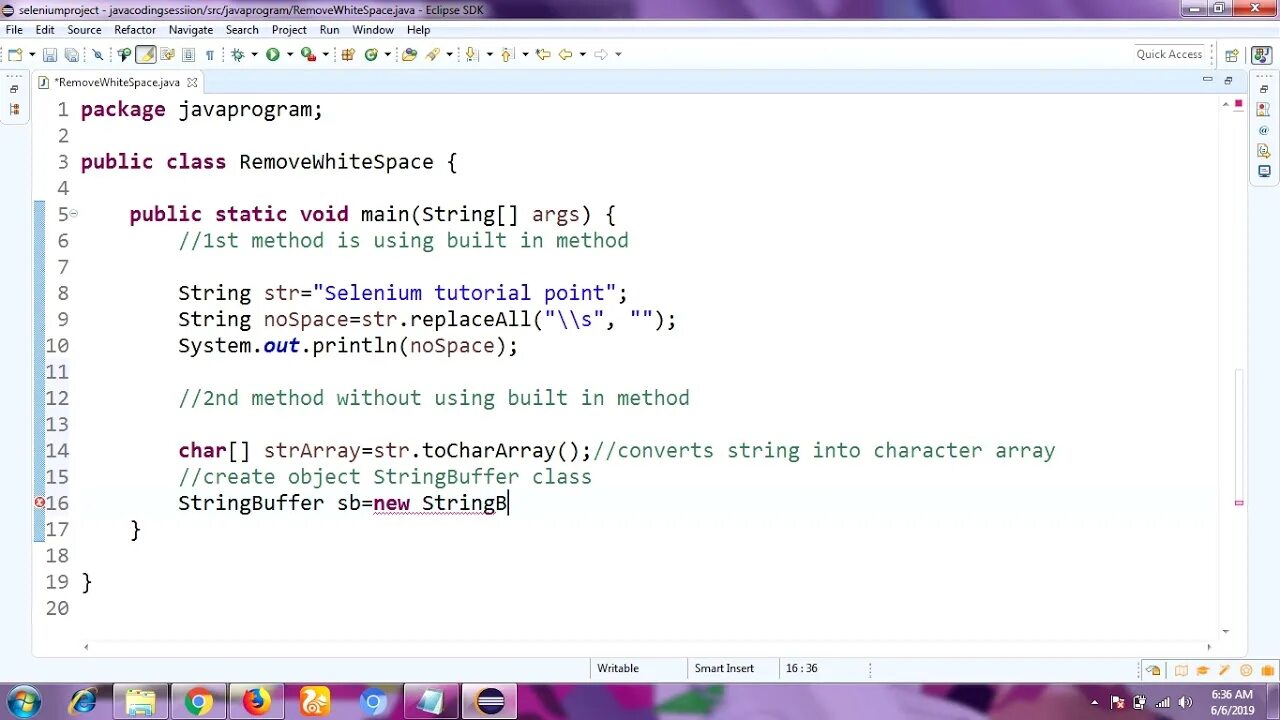Open the Package Explorer sidebar icon
The width and height of the screenshot is (1280, 720).
coord(14,109)
